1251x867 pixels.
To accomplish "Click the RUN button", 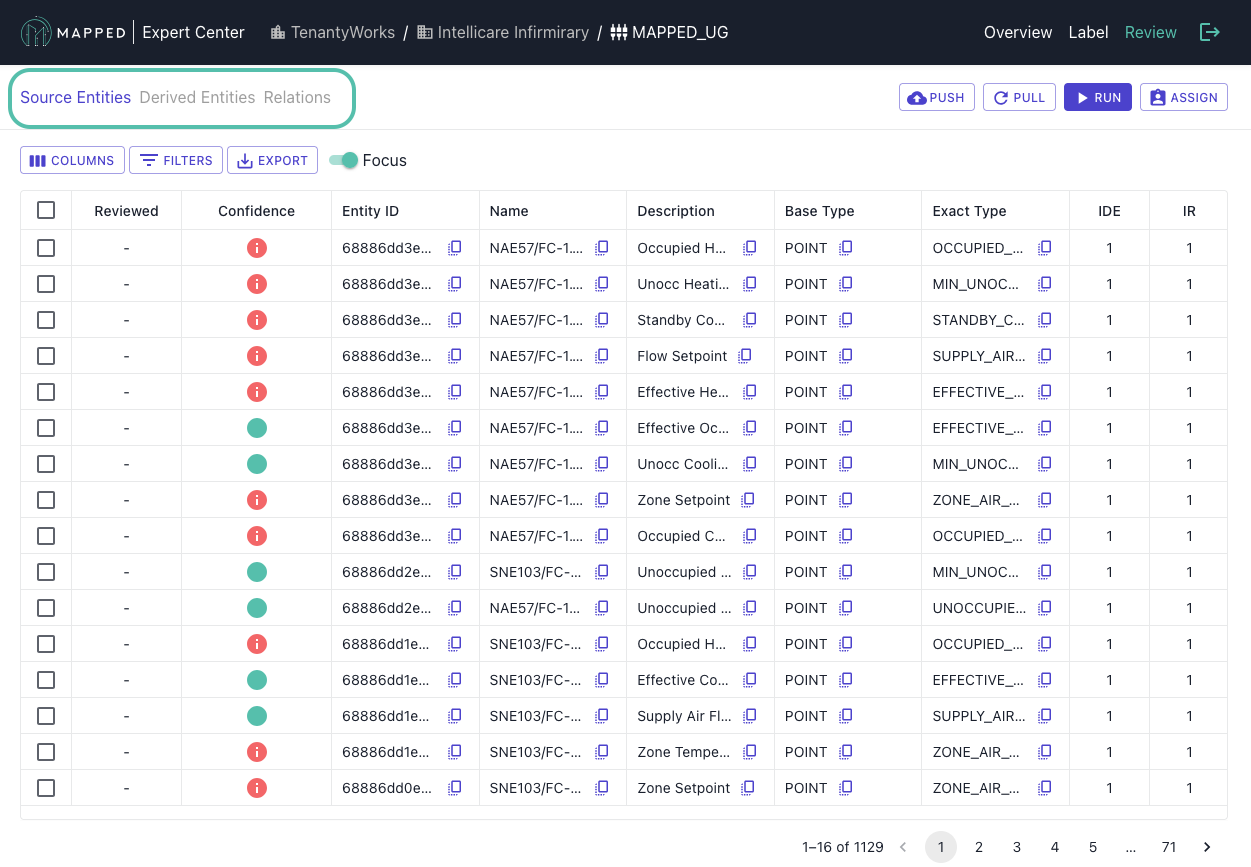I will point(1098,97).
